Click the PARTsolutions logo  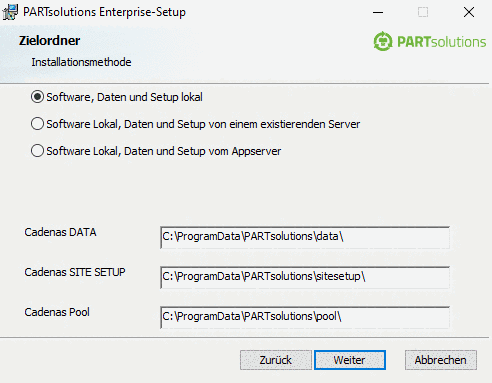430,42
